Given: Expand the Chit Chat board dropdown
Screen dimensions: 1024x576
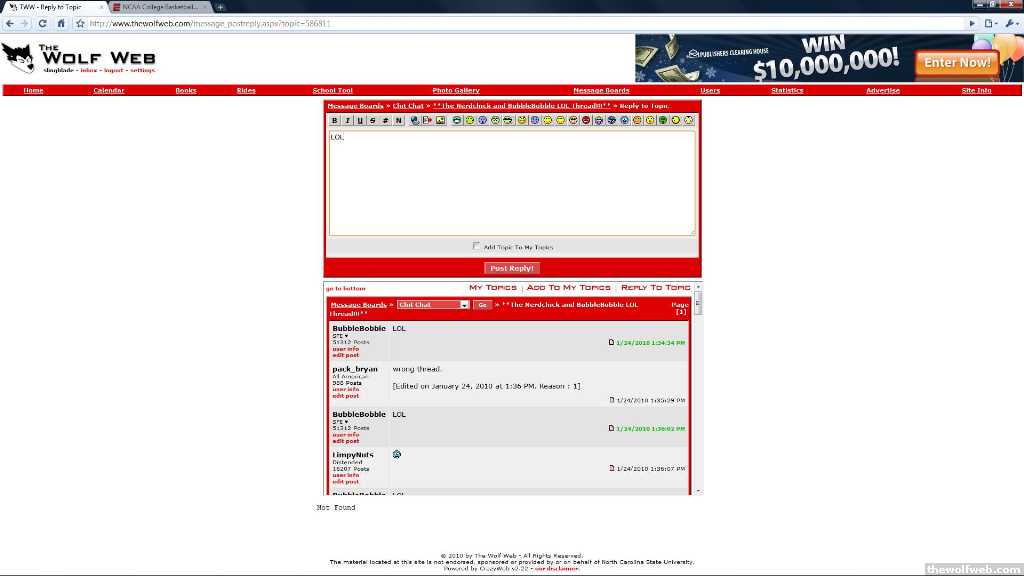Looking at the screenshot, I should coord(433,305).
